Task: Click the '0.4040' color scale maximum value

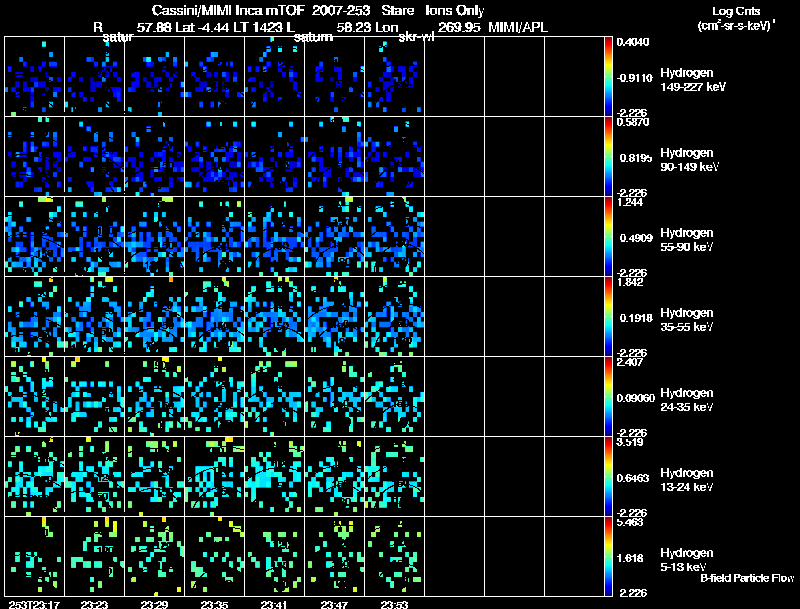Action: 633,42
